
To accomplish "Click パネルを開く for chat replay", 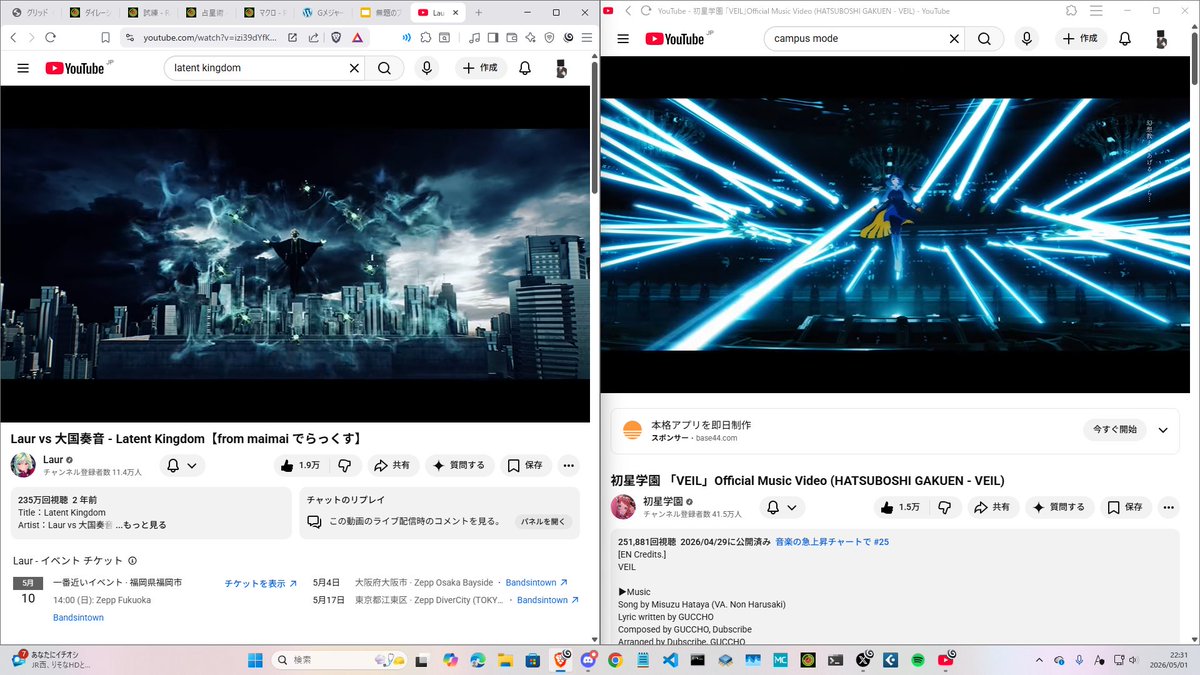I will tap(544, 521).
